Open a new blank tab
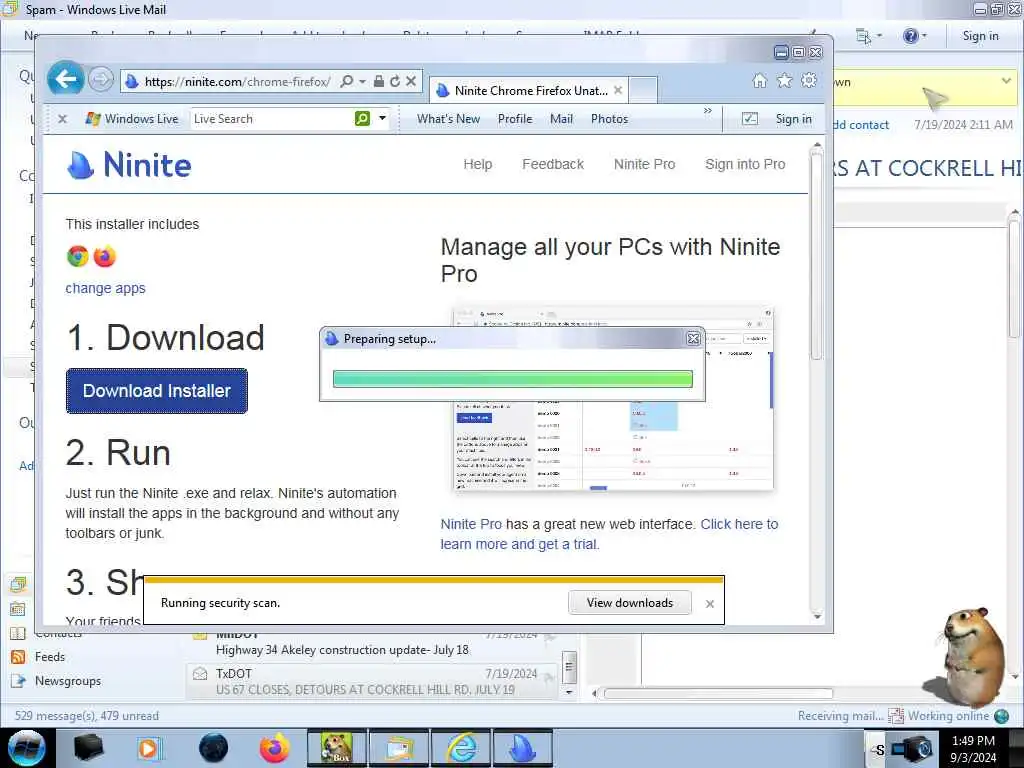 click(643, 90)
